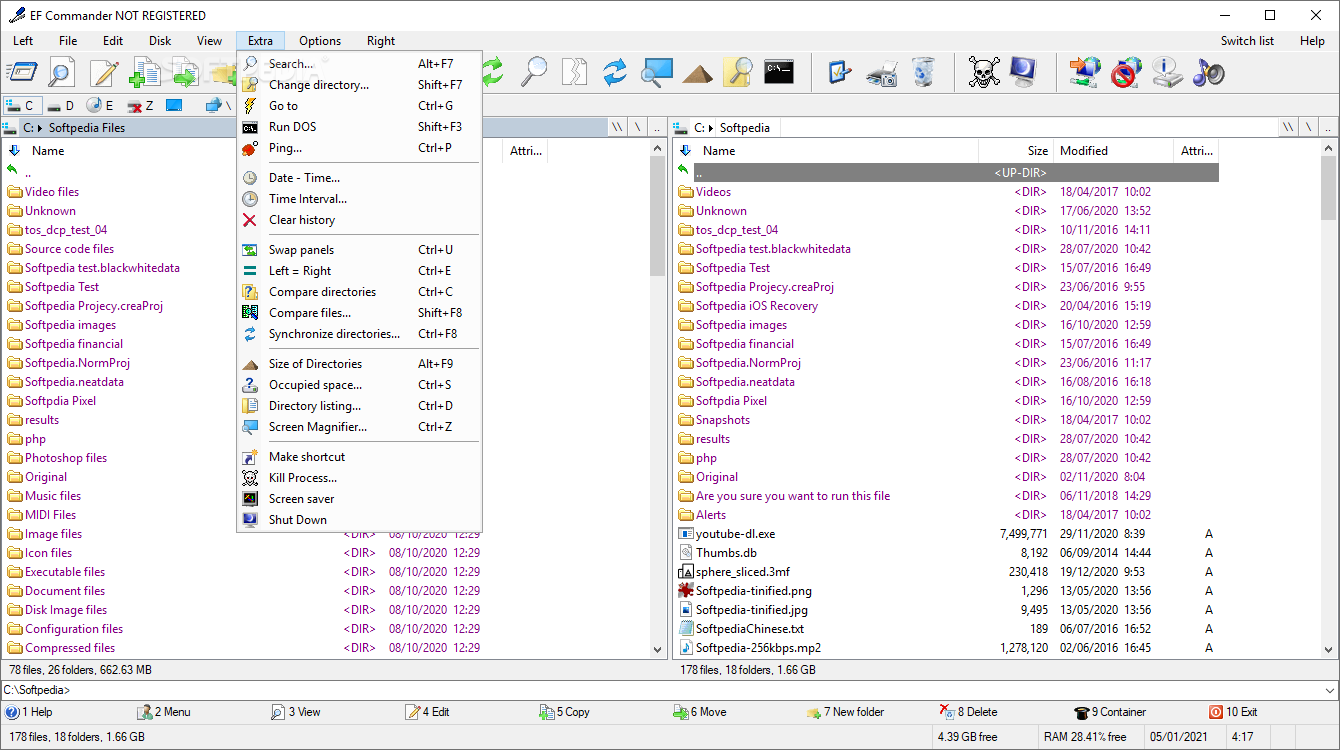Select the Photoshop files folder in the left panel
Image resolution: width=1340 pixels, height=750 pixels.
[66, 458]
